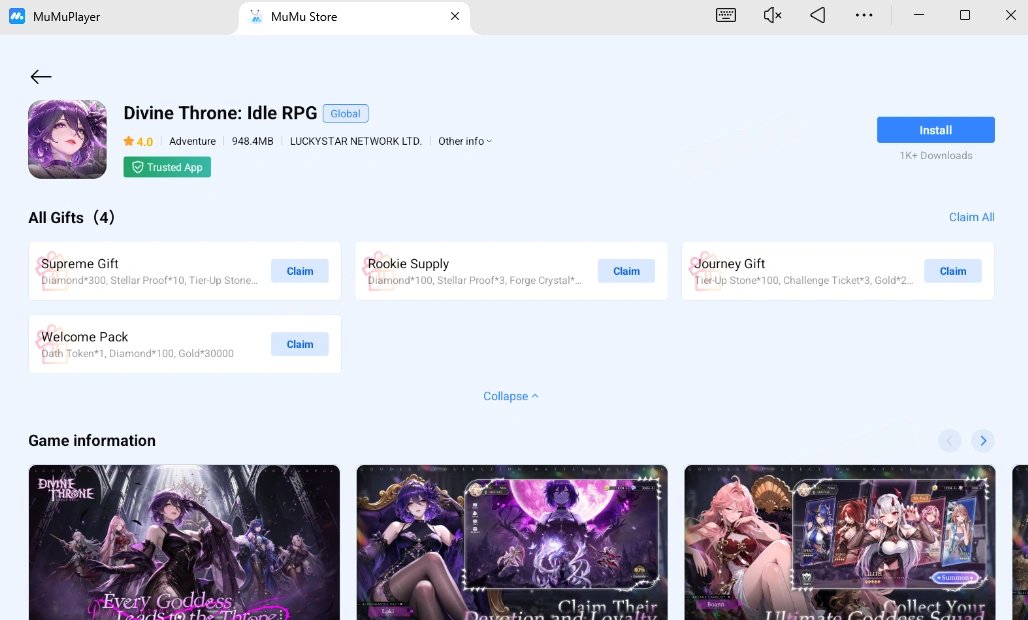Click the Divine Throne: Idle RPG title

pos(220,113)
